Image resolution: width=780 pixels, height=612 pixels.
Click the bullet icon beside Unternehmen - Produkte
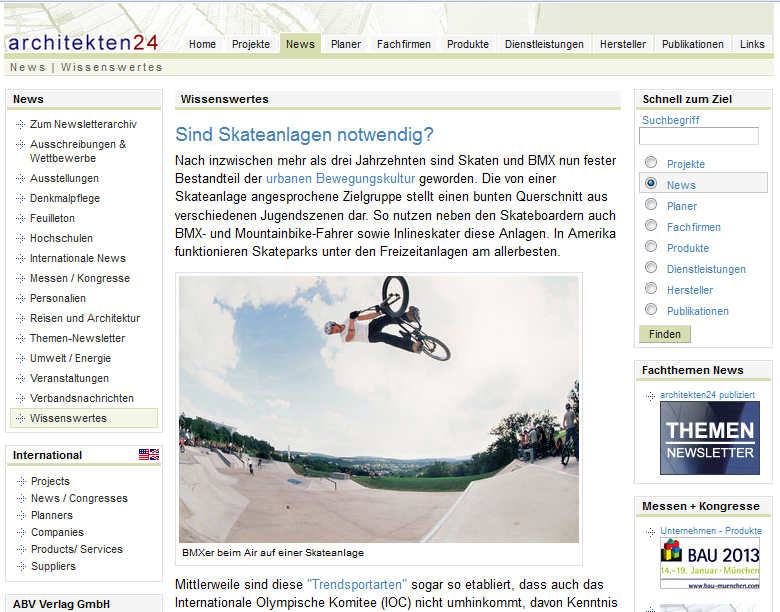[650, 531]
